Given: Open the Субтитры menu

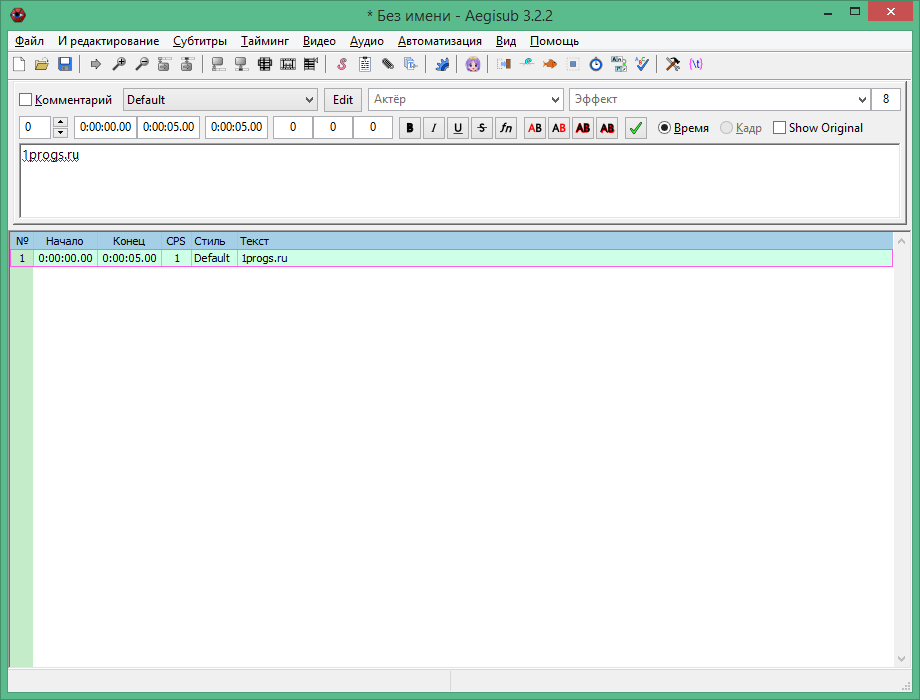Looking at the screenshot, I should (x=199, y=41).
